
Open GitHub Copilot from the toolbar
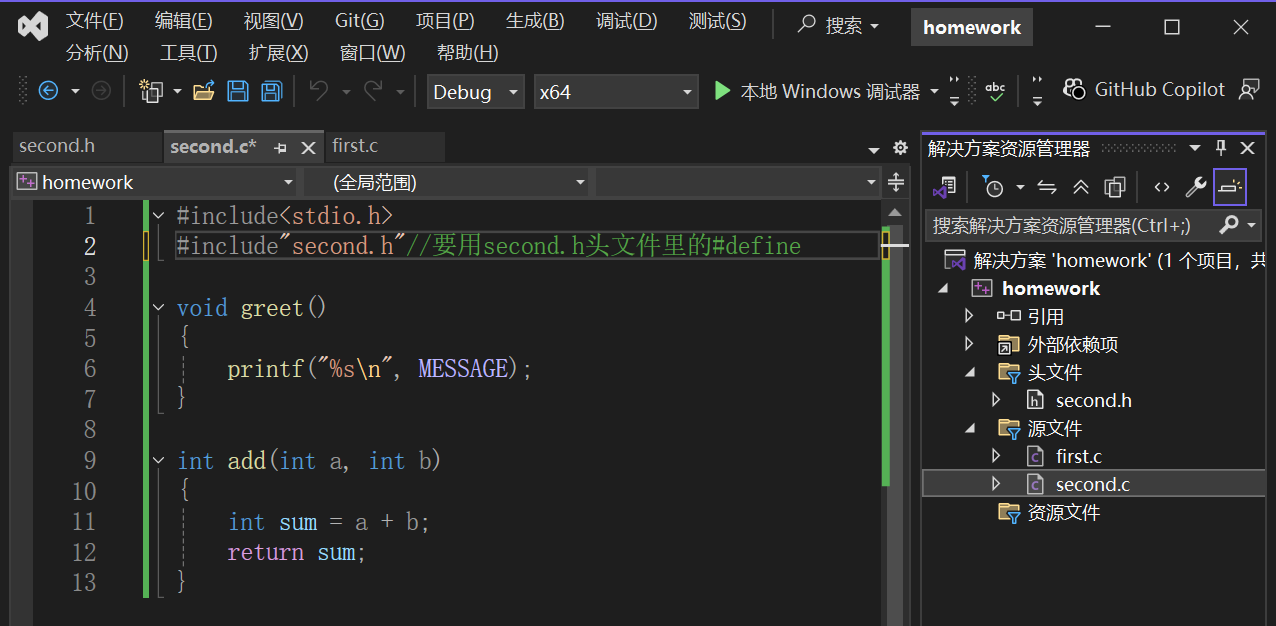[1144, 90]
